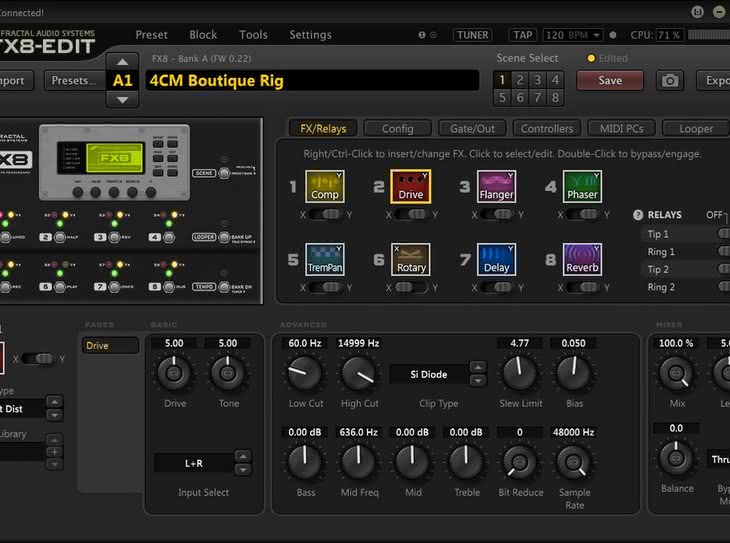Open the Preset menu
Viewport: 730px width, 543px height.
click(x=151, y=35)
